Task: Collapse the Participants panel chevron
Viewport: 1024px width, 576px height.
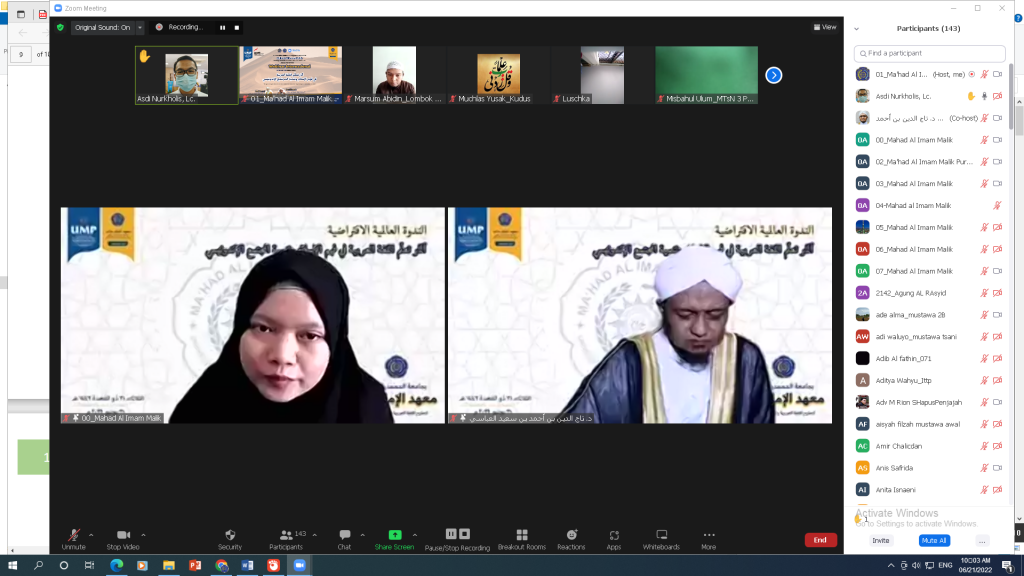Action: click(x=856, y=29)
